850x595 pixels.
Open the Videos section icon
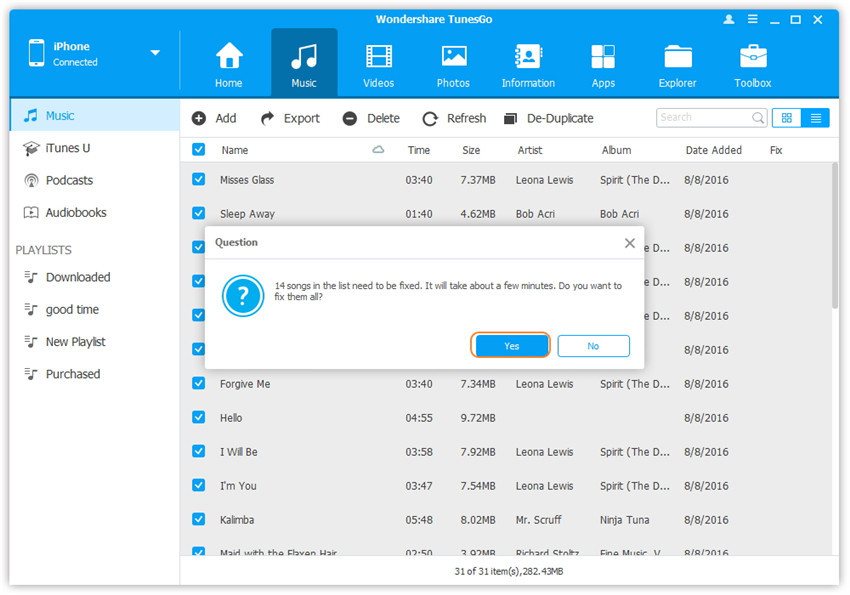point(378,57)
